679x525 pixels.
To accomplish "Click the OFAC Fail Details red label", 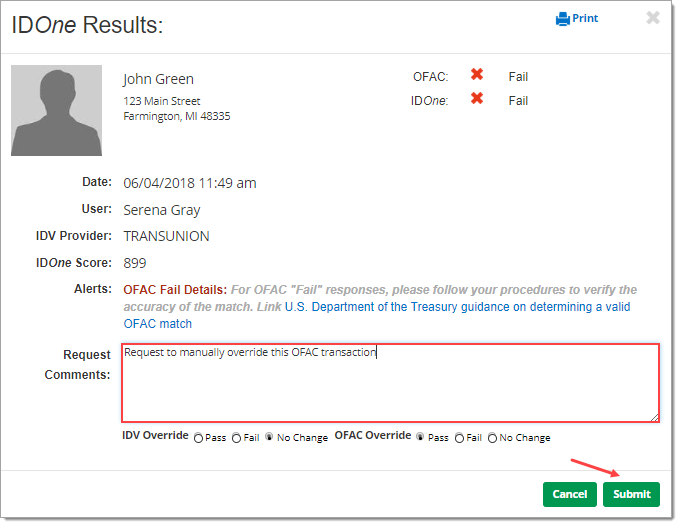I will (x=175, y=289).
